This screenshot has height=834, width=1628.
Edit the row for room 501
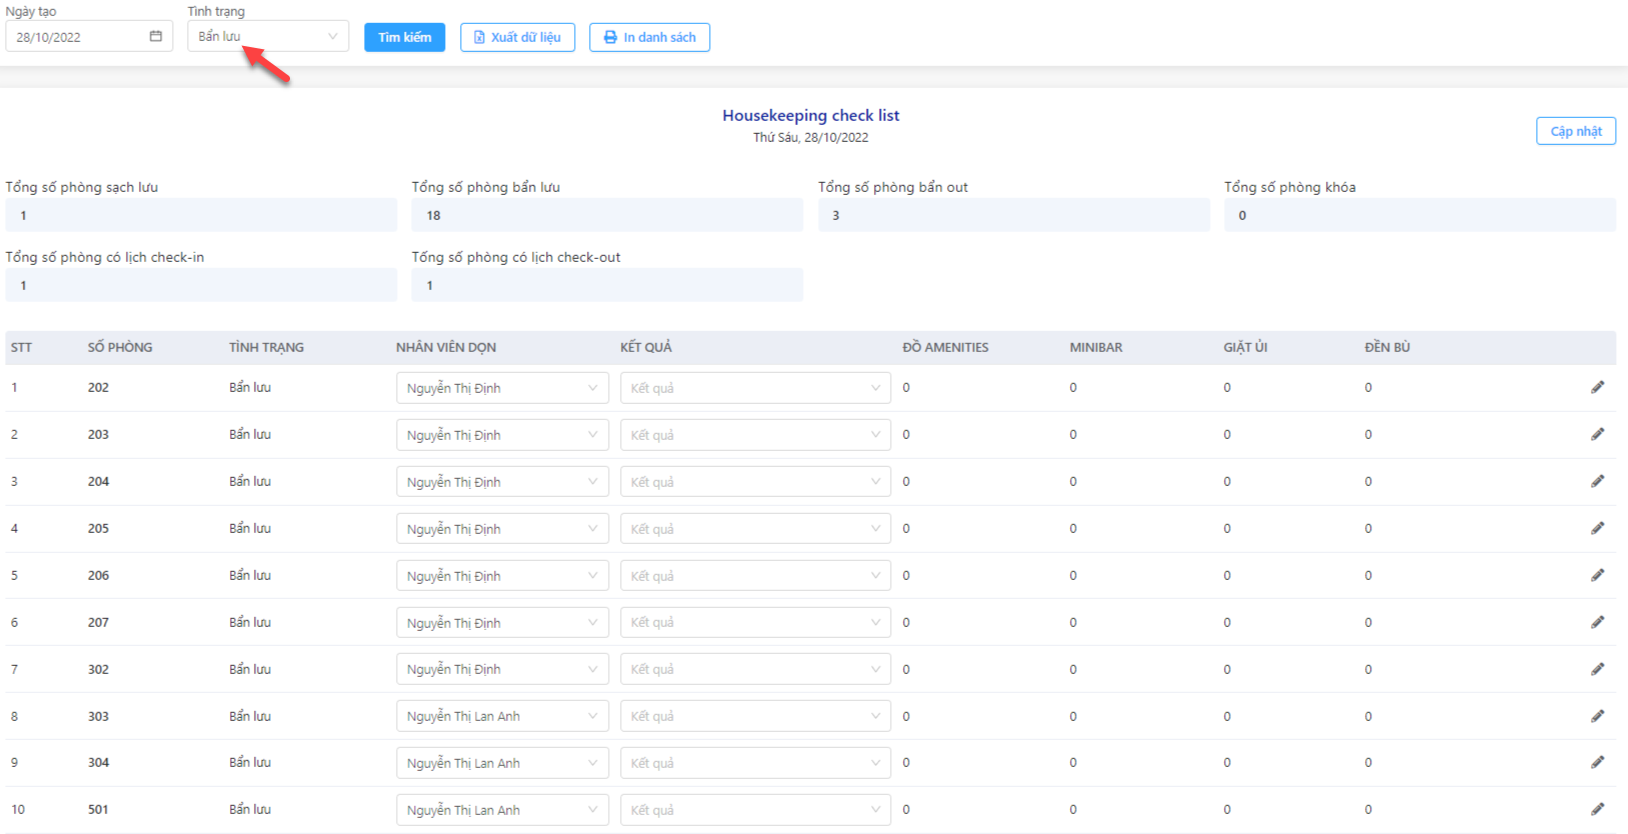click(x=1597, y=809)
